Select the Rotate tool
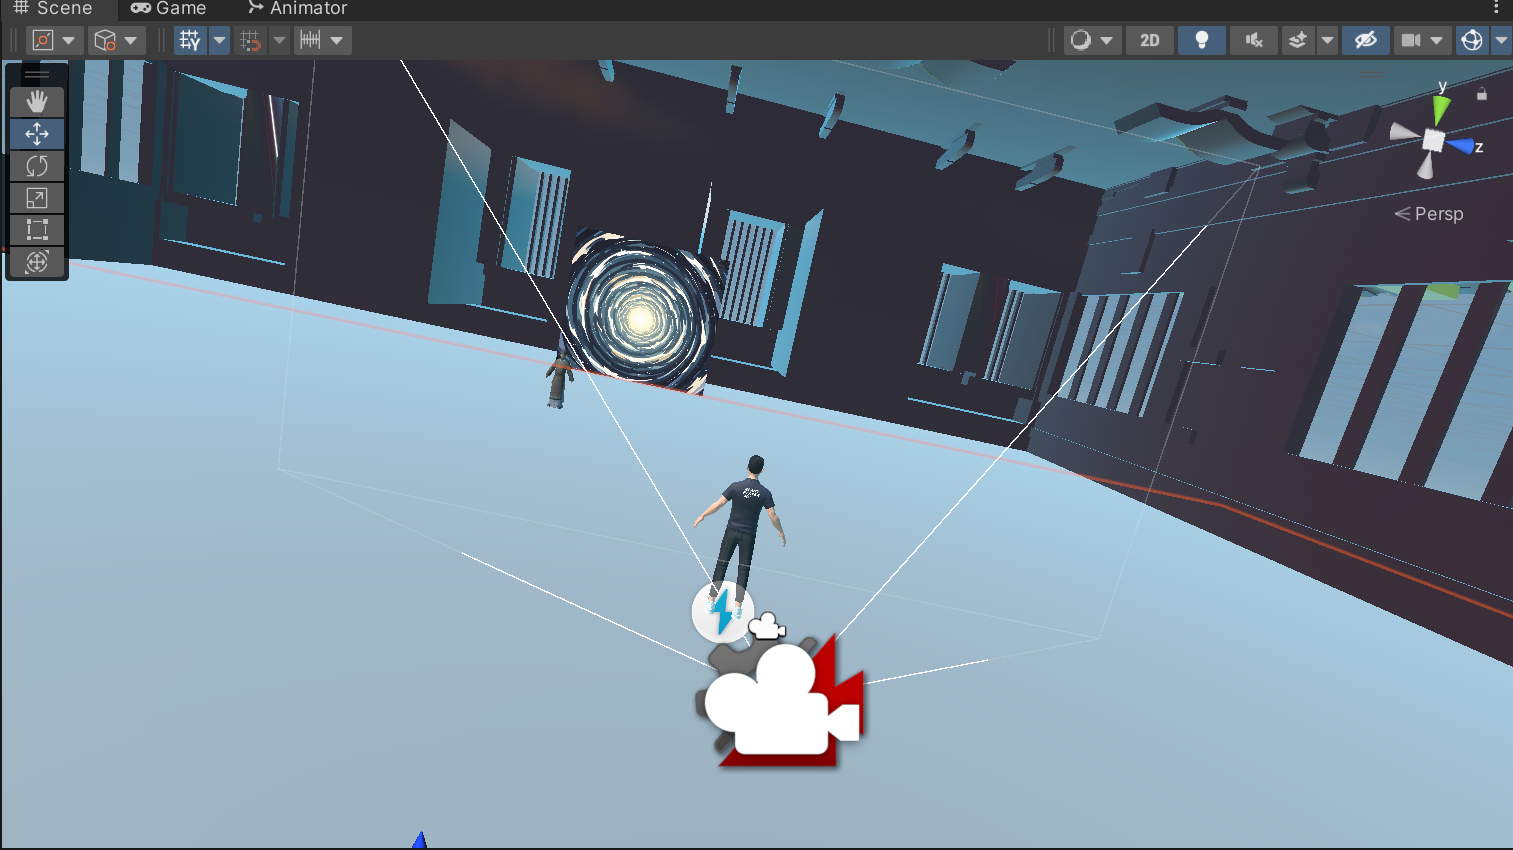The width and height of the screenshot is (1513, 850). [x=37, y=166]
